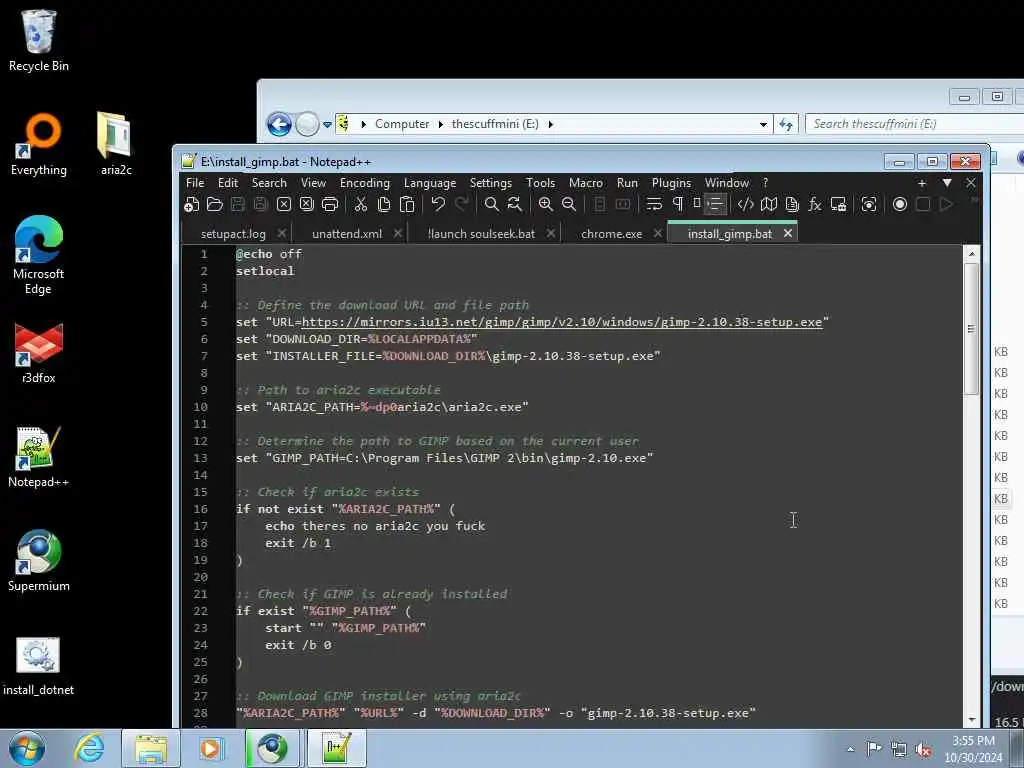Close the unattend.xml tab
This screenshot has height=768, width=1024.
pyautogui.click(x=398, y=233)
